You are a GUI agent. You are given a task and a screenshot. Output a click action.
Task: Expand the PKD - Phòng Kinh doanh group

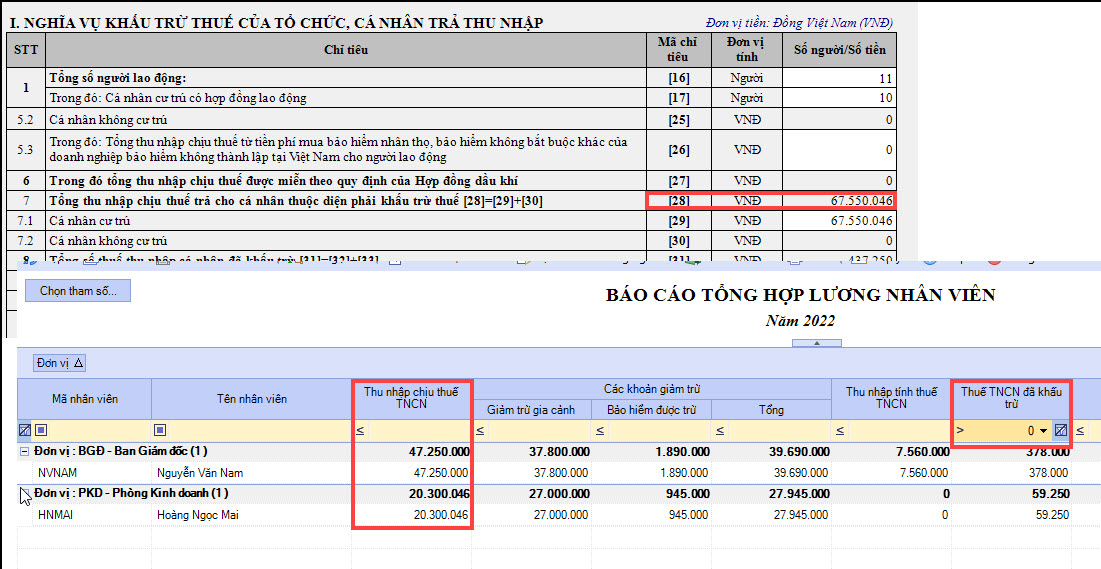pos(24,493)
